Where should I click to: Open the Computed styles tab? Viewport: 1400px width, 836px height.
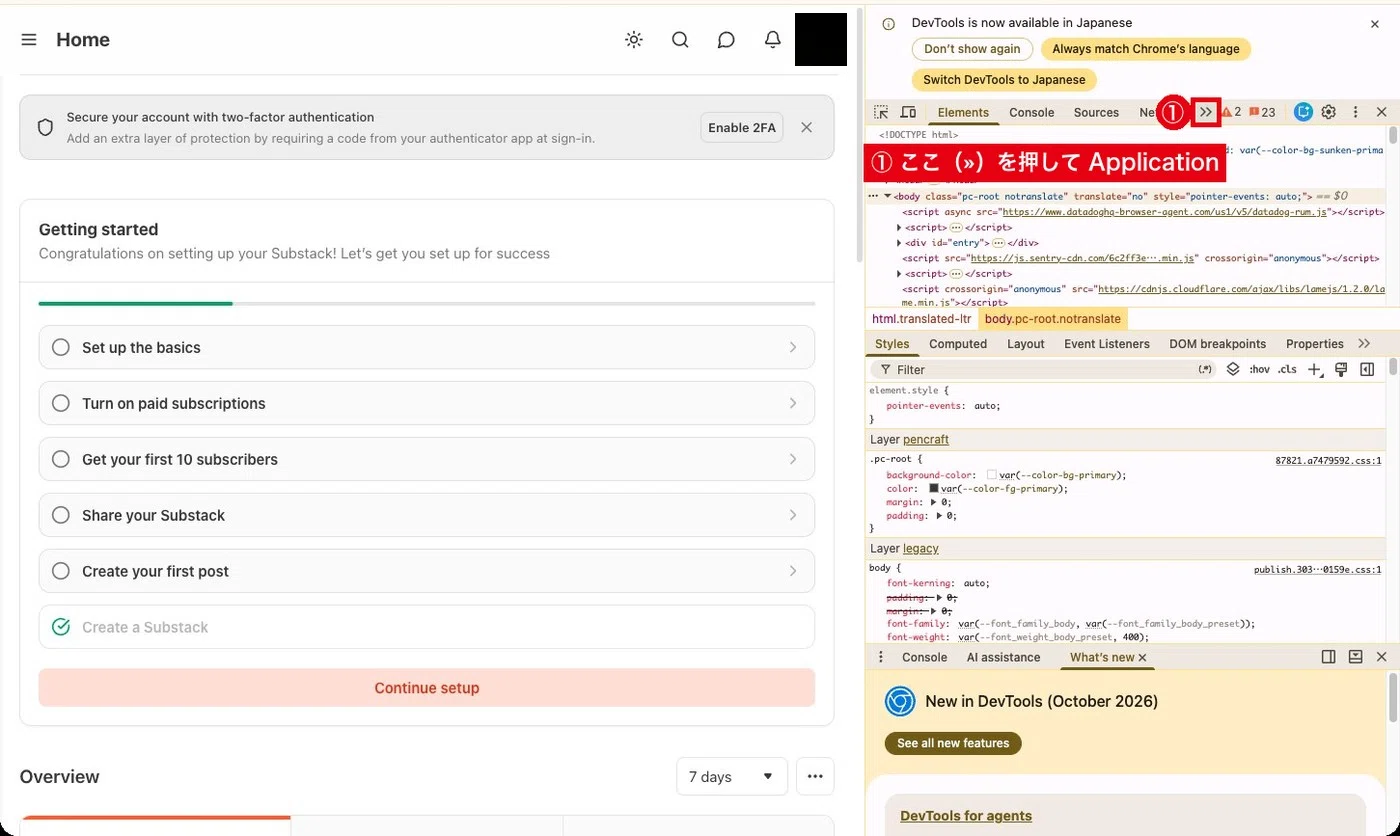click(958, 344)
